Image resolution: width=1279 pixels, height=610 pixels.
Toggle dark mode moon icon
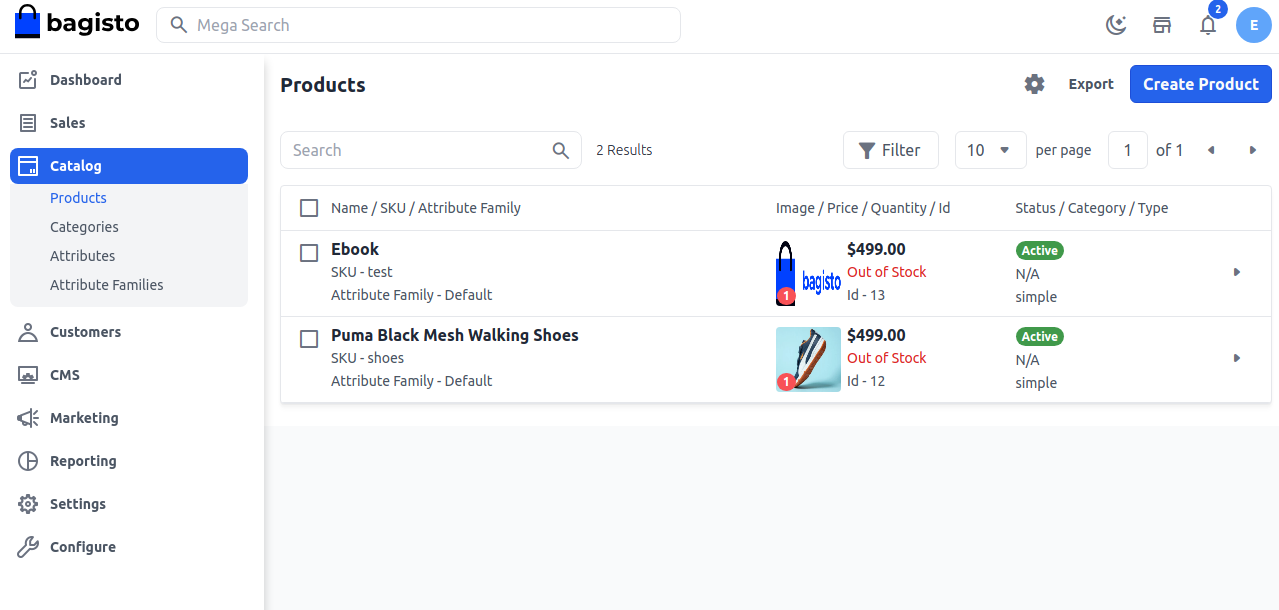1116,25
